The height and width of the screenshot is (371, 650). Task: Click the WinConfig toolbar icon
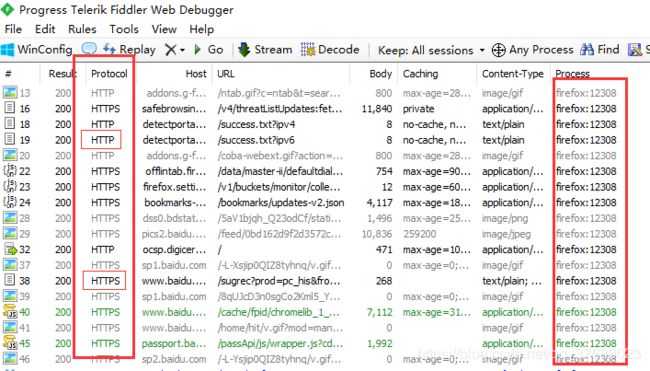7,50
